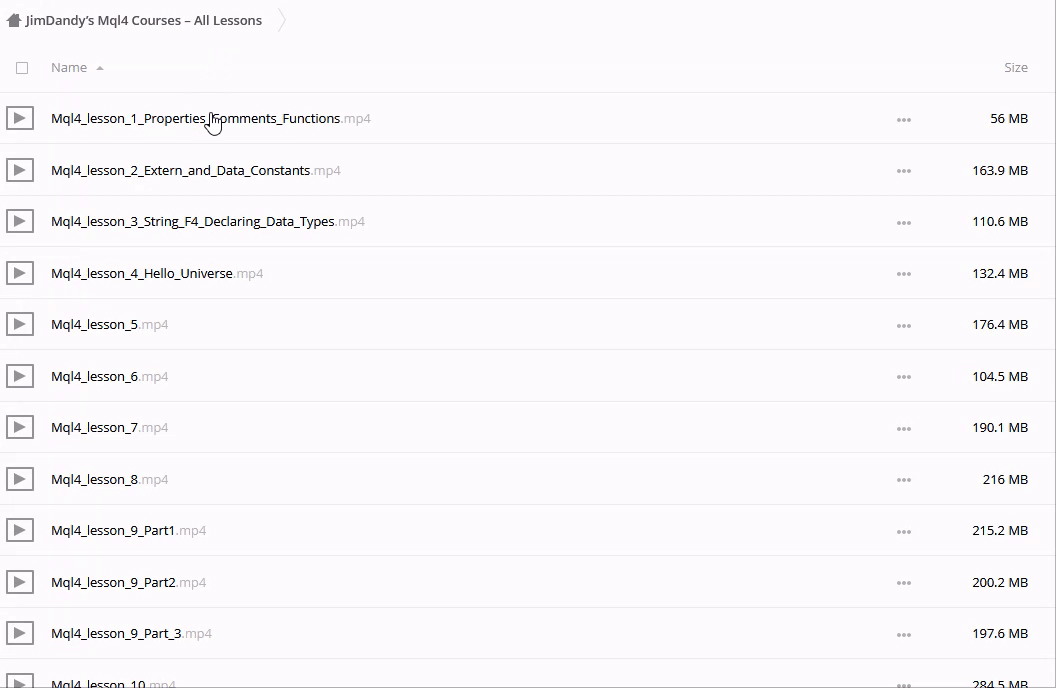Sort files by Size column header

[1015, 68]
